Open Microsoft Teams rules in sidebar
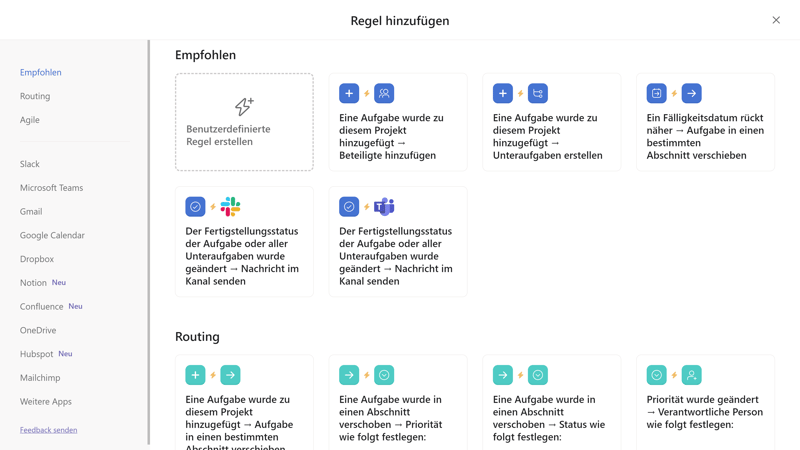The width and height of the screenshot is (800, 450). pyautogui.click(x=51, y=188)
